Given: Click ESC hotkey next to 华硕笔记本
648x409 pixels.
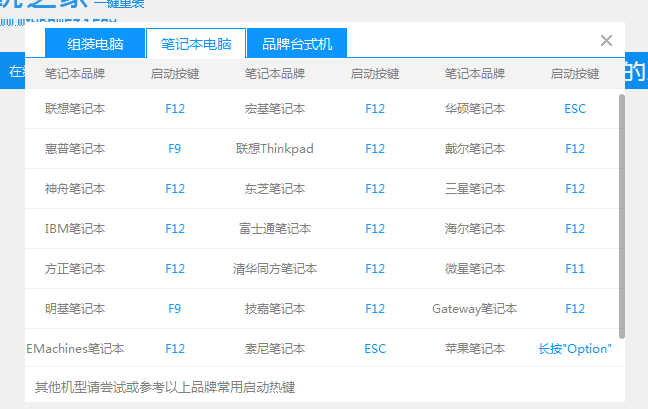Looking at the screenshot, I should 575,109.
